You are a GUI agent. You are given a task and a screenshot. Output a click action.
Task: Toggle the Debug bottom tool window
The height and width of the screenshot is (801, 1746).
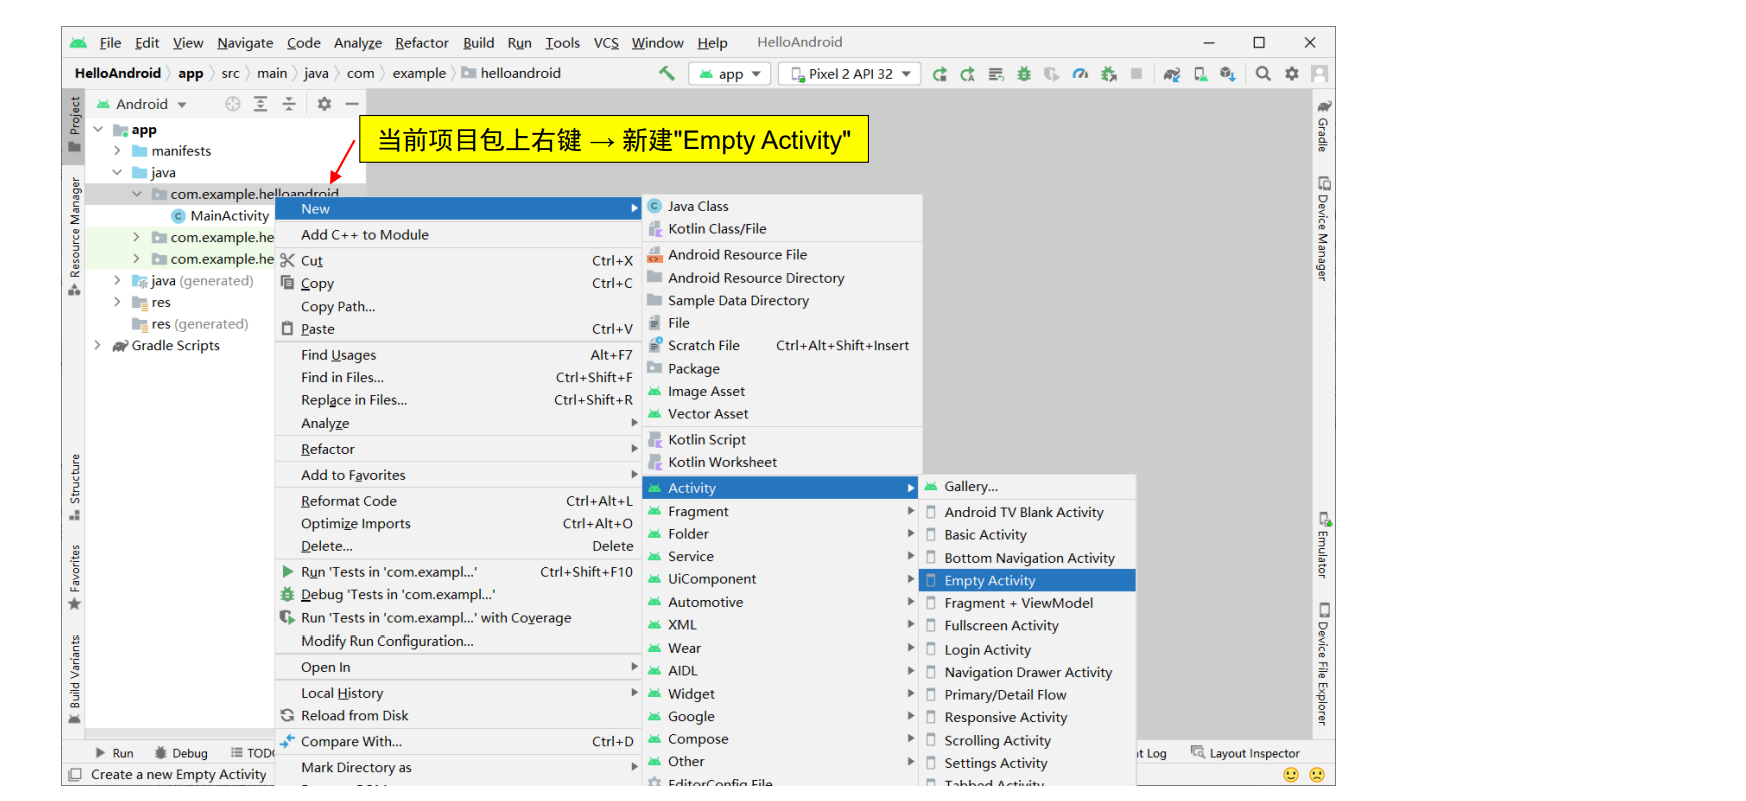pyautogui.click(x=181, y=753)
